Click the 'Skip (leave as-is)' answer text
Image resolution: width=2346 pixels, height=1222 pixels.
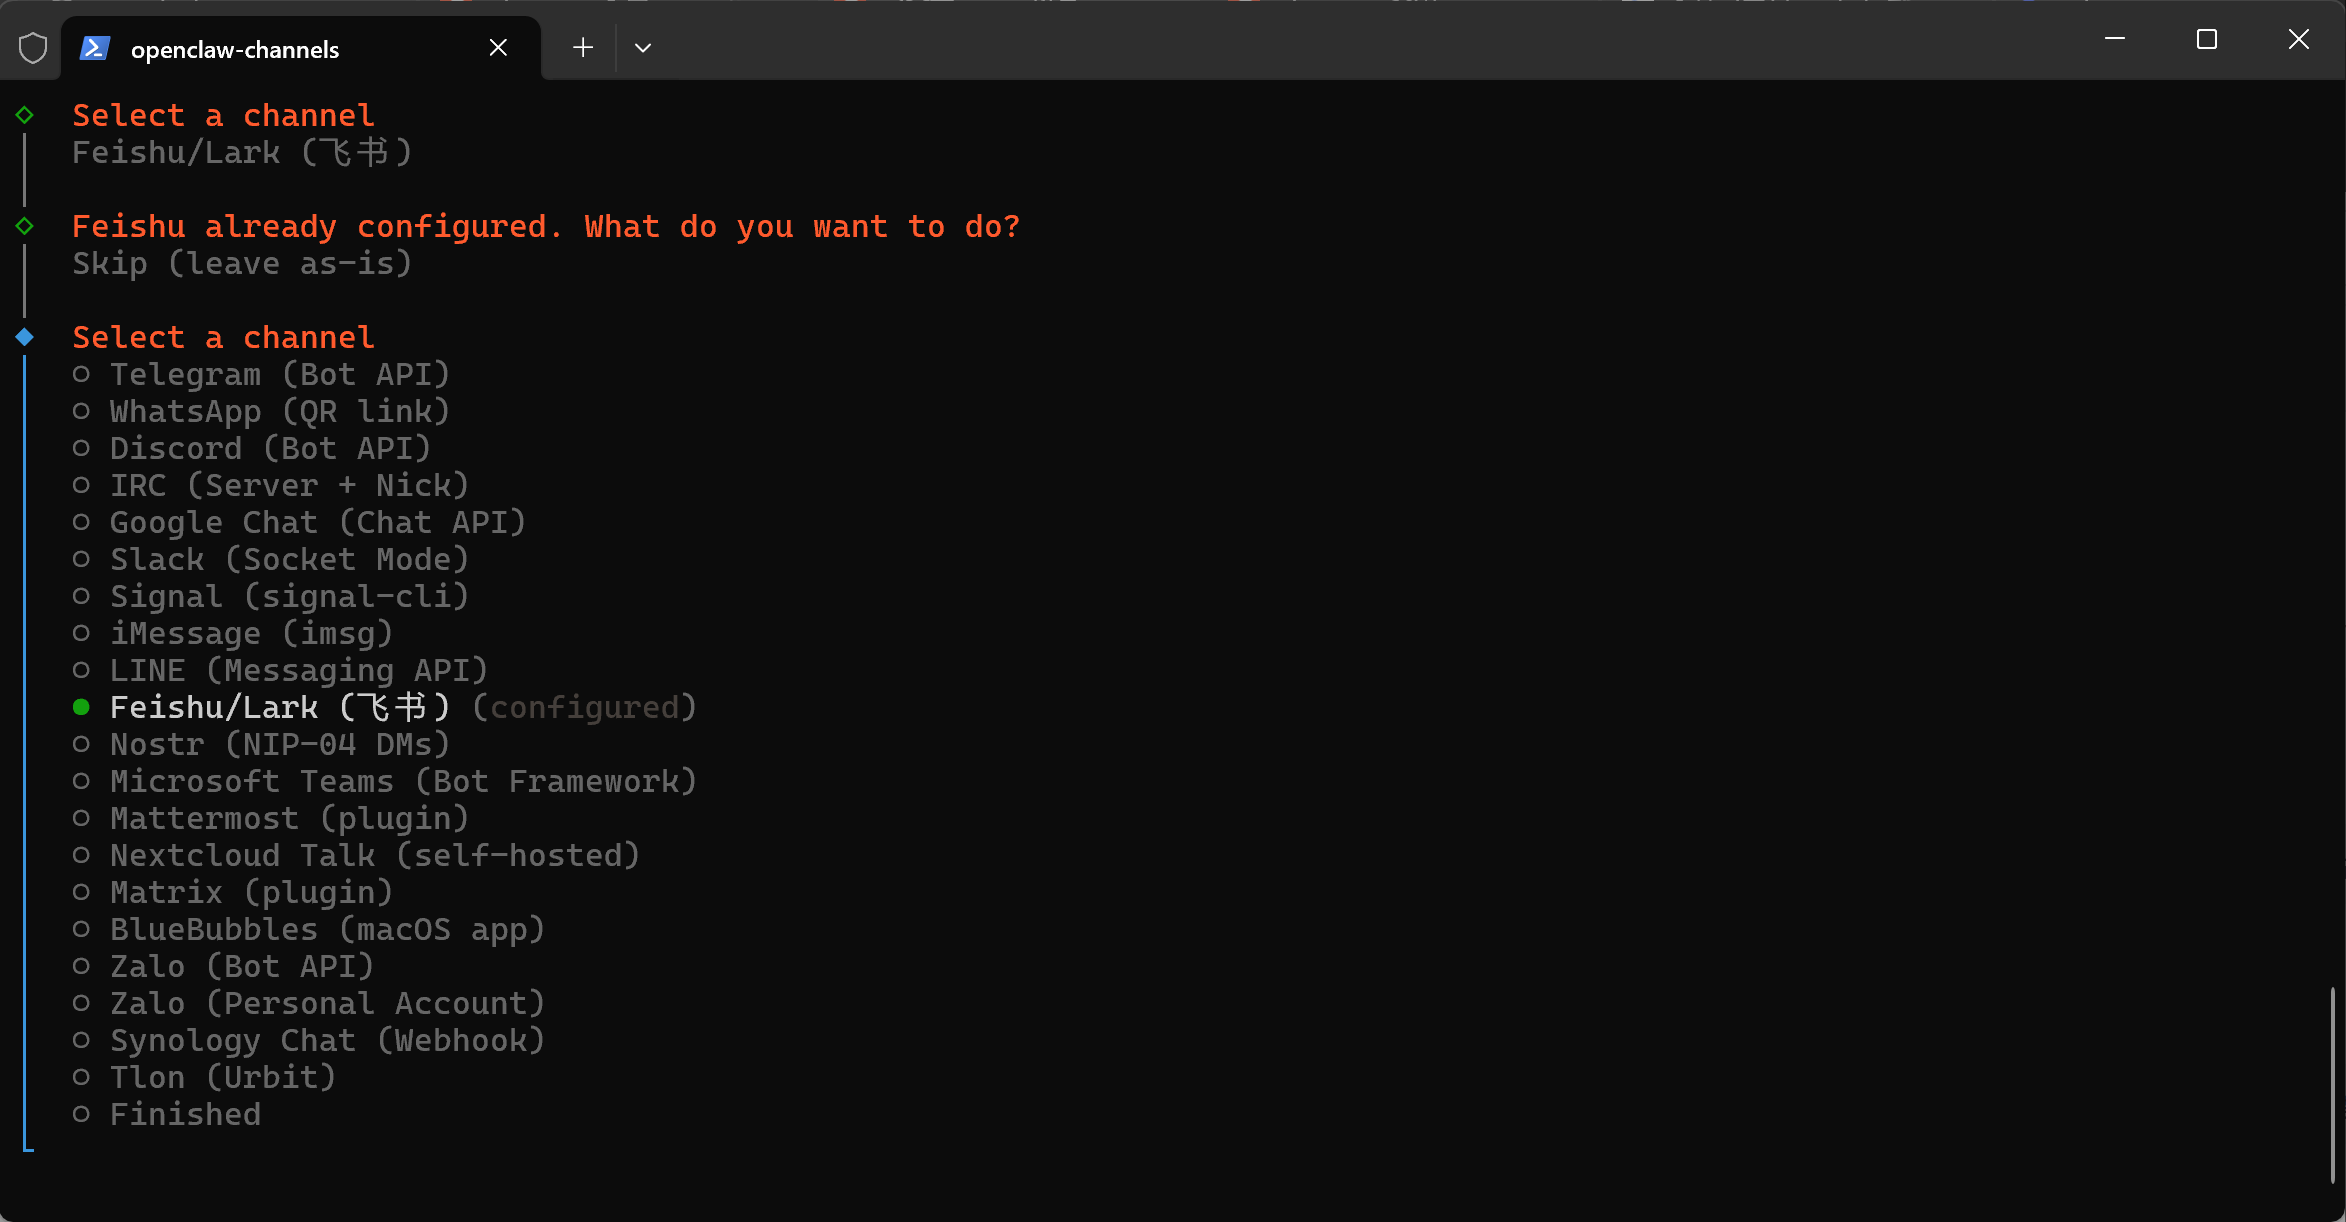pos(242,264)
